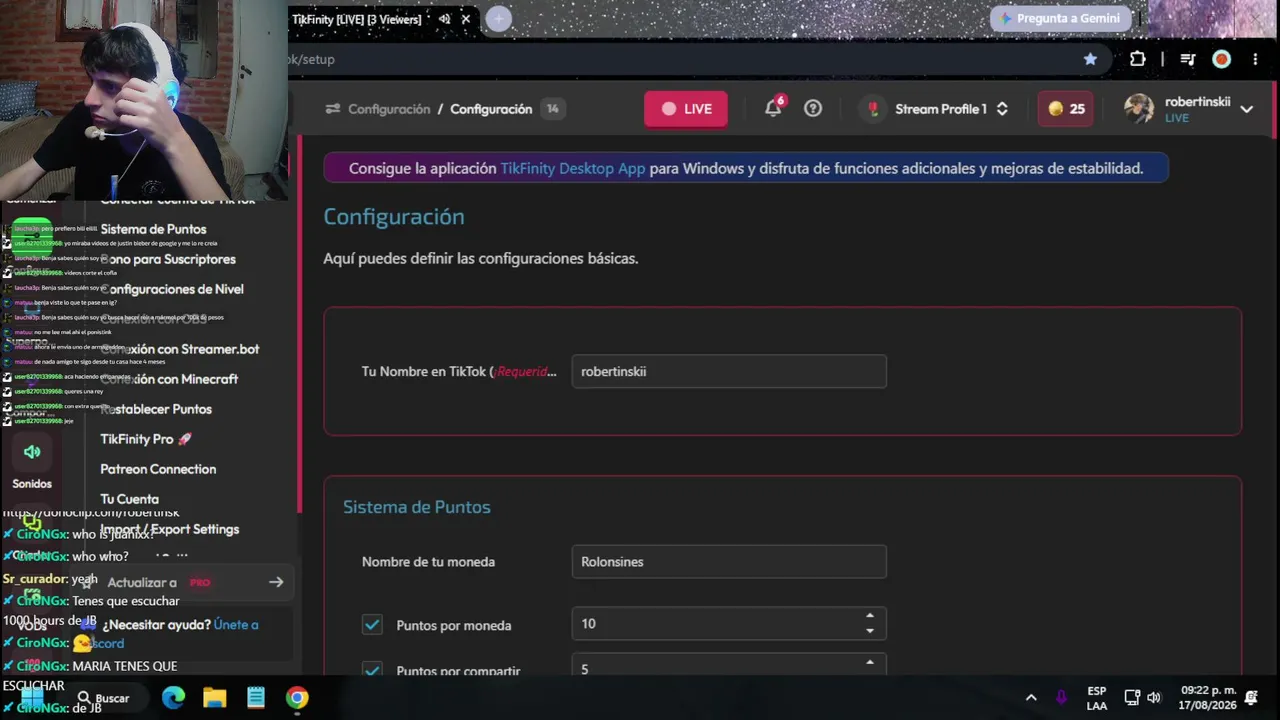Open the Chrome three-dot menu

pyautogui.click(x=1255, y=59)
